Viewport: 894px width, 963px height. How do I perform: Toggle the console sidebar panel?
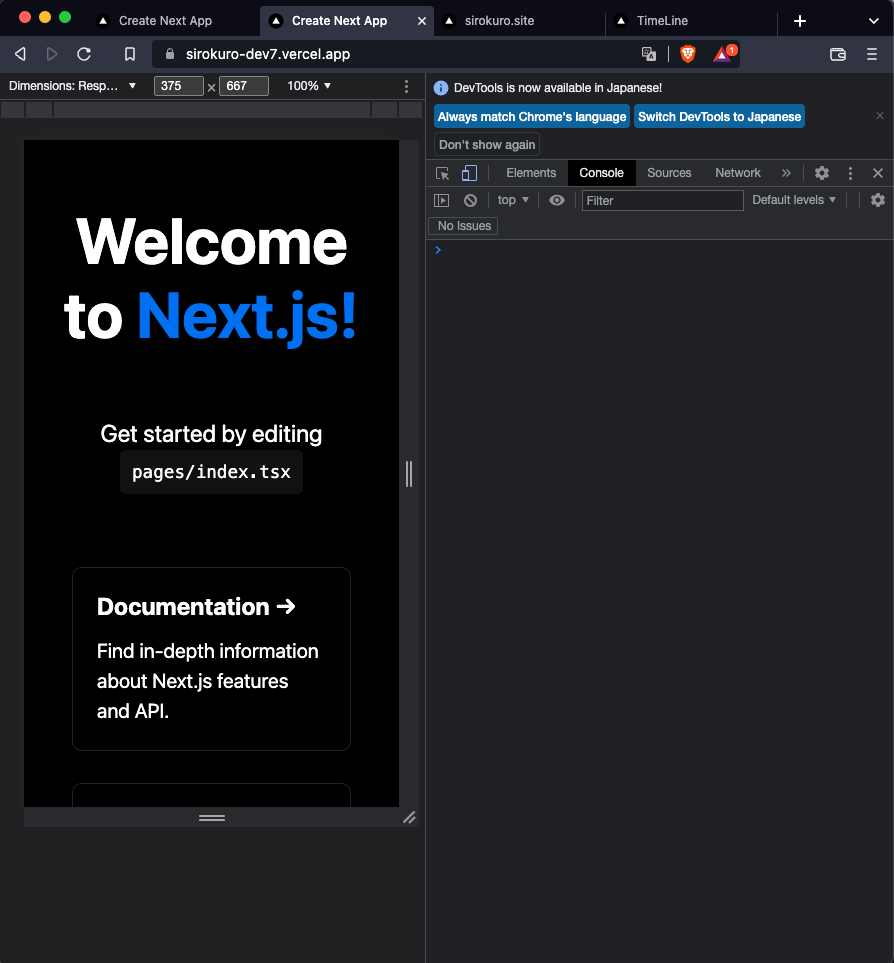click(441, 200)
